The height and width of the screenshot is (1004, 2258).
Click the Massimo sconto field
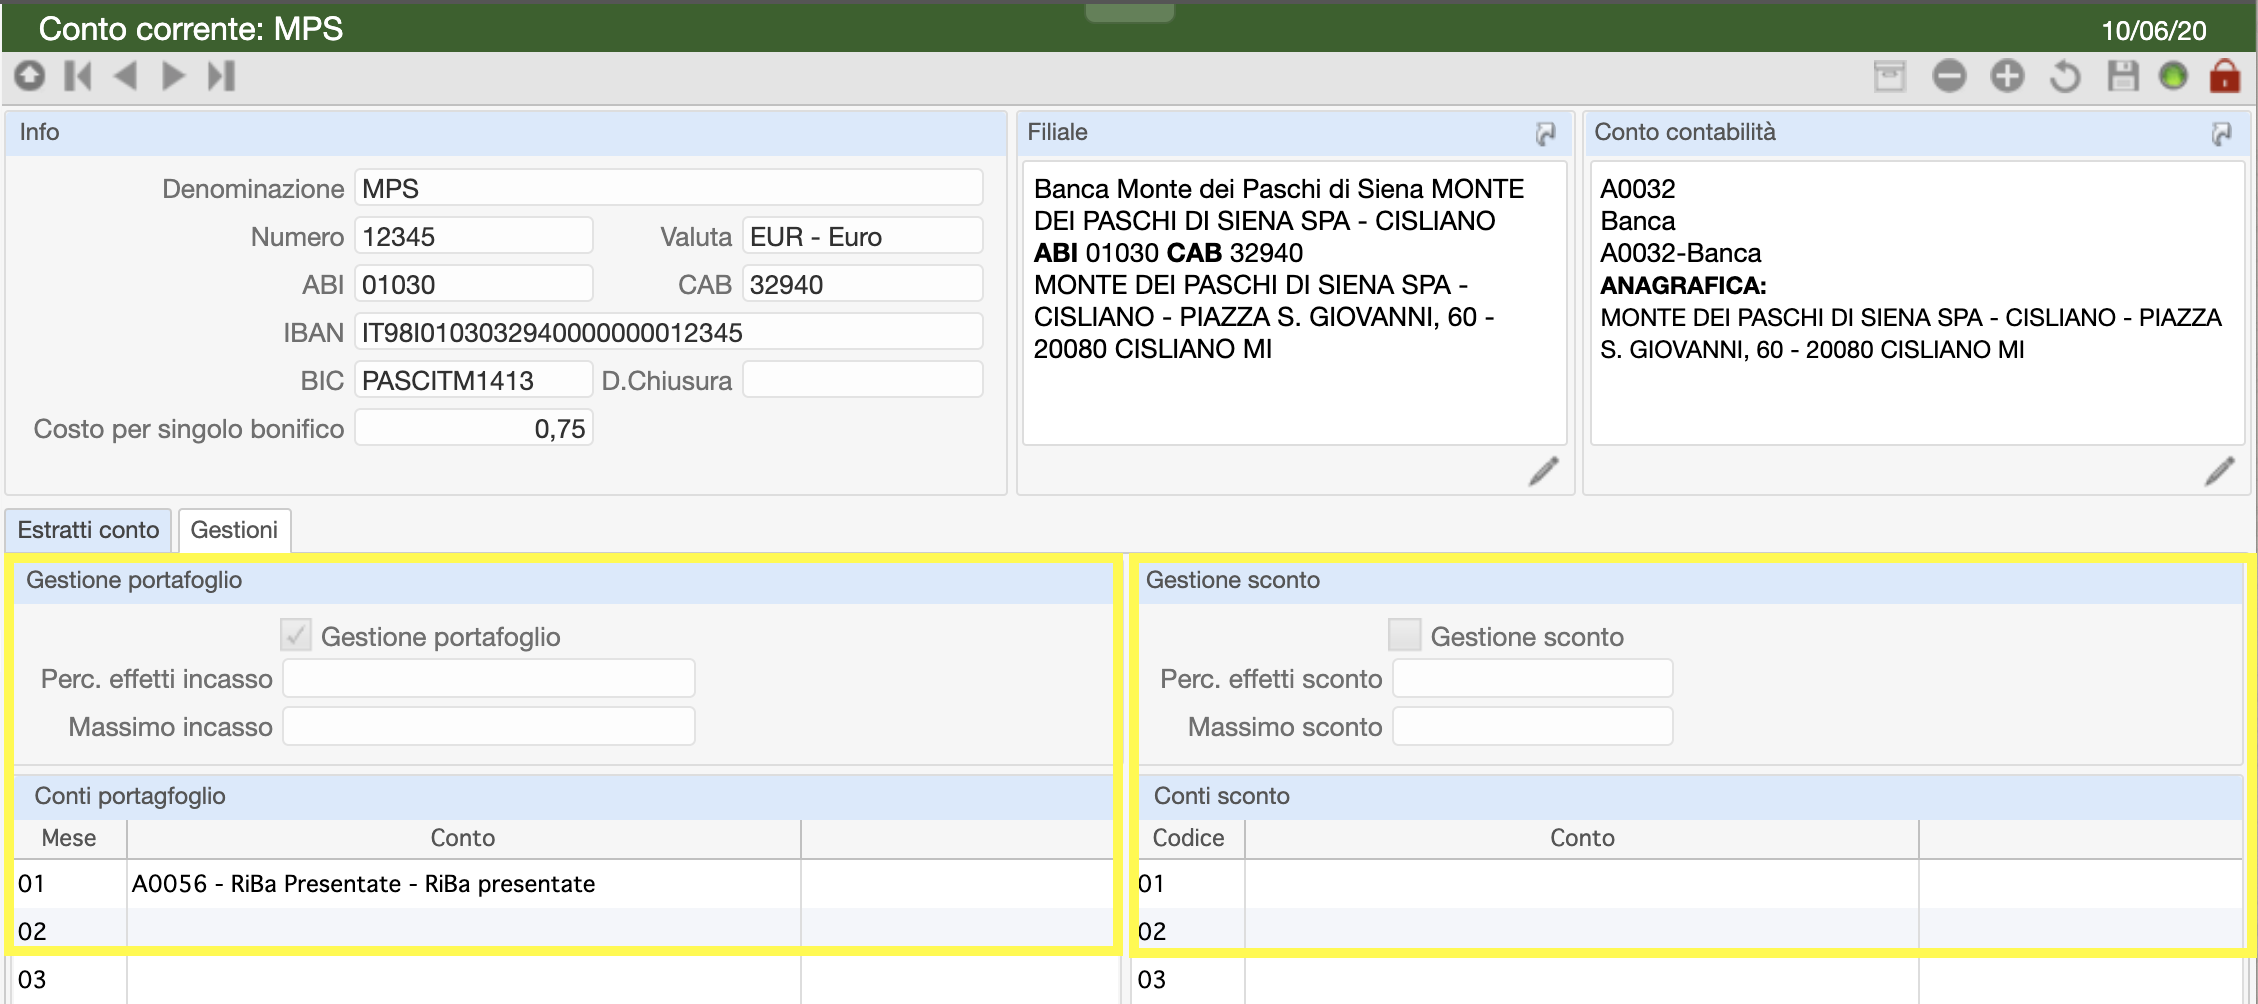pos(1533,726)
